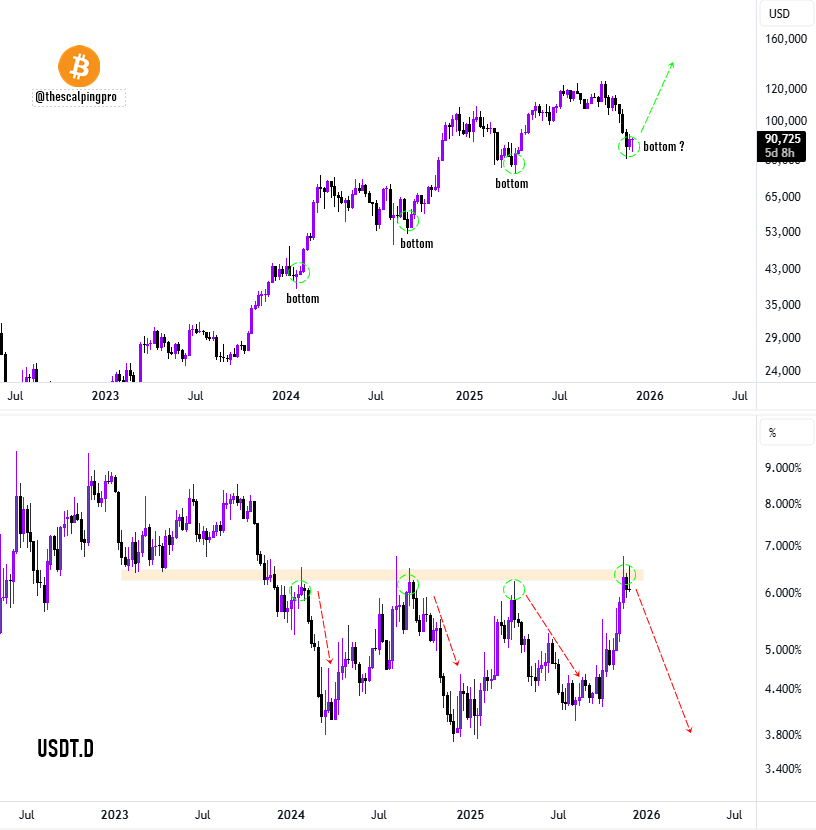Click the green circle beside "bottom ?" text
816x830 pixels.
(628, 147)
